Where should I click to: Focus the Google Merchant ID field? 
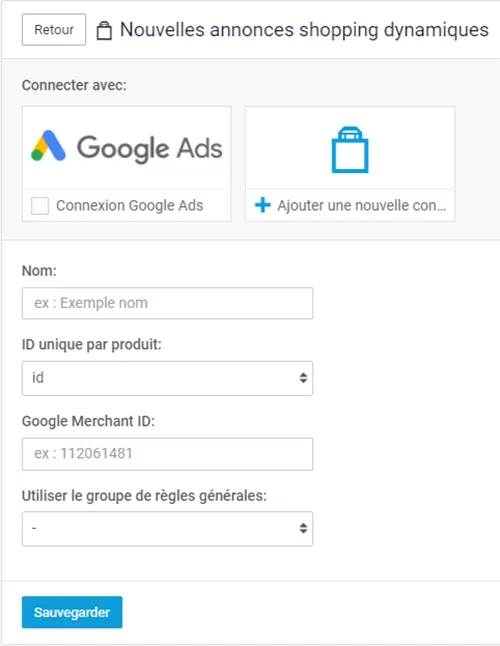click(167, 454)
